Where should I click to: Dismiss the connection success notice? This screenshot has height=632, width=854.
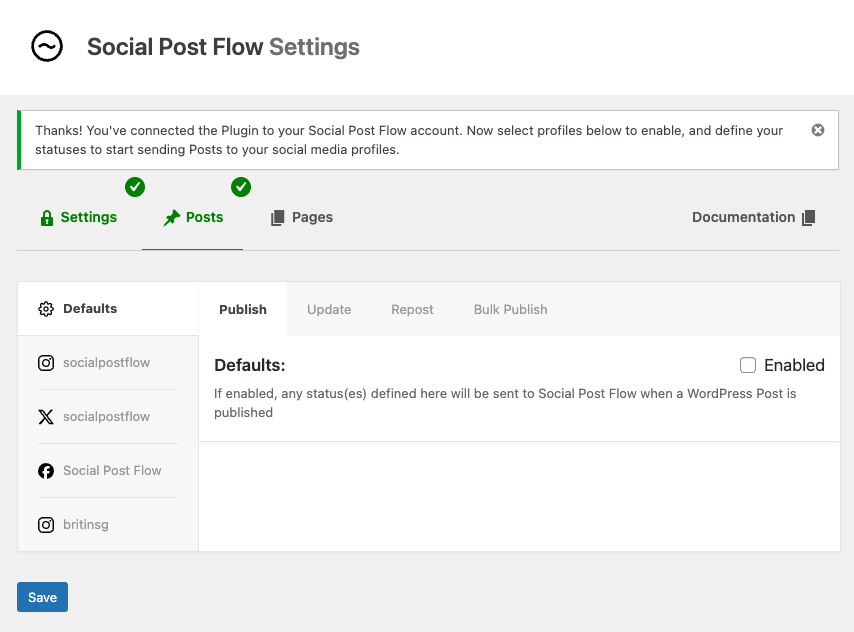pyautogui.click(x=818, y=130)
